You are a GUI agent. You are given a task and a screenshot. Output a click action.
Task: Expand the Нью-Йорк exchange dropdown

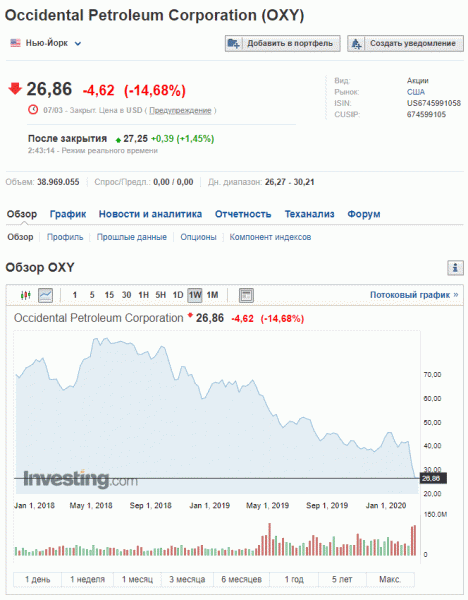[x=78, y=44]
